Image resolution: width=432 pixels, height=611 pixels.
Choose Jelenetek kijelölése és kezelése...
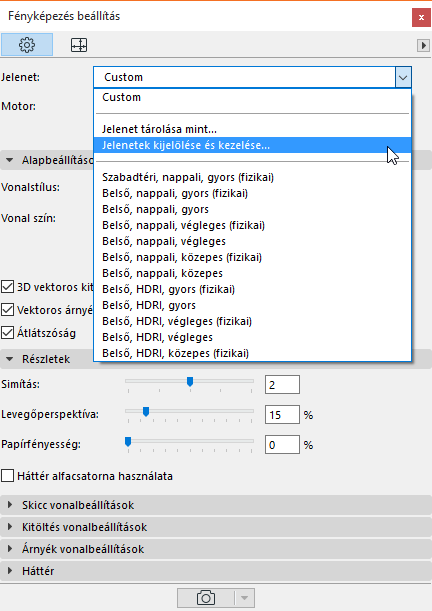(252, 145)
